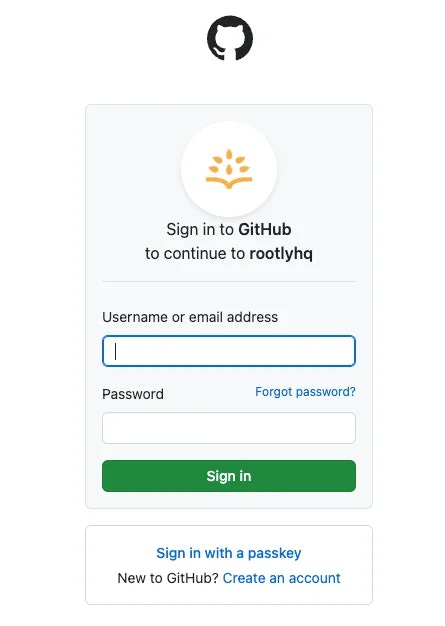Focus the Password input field
This screenshot has height=626, width=445.
[x=229, y=428]
